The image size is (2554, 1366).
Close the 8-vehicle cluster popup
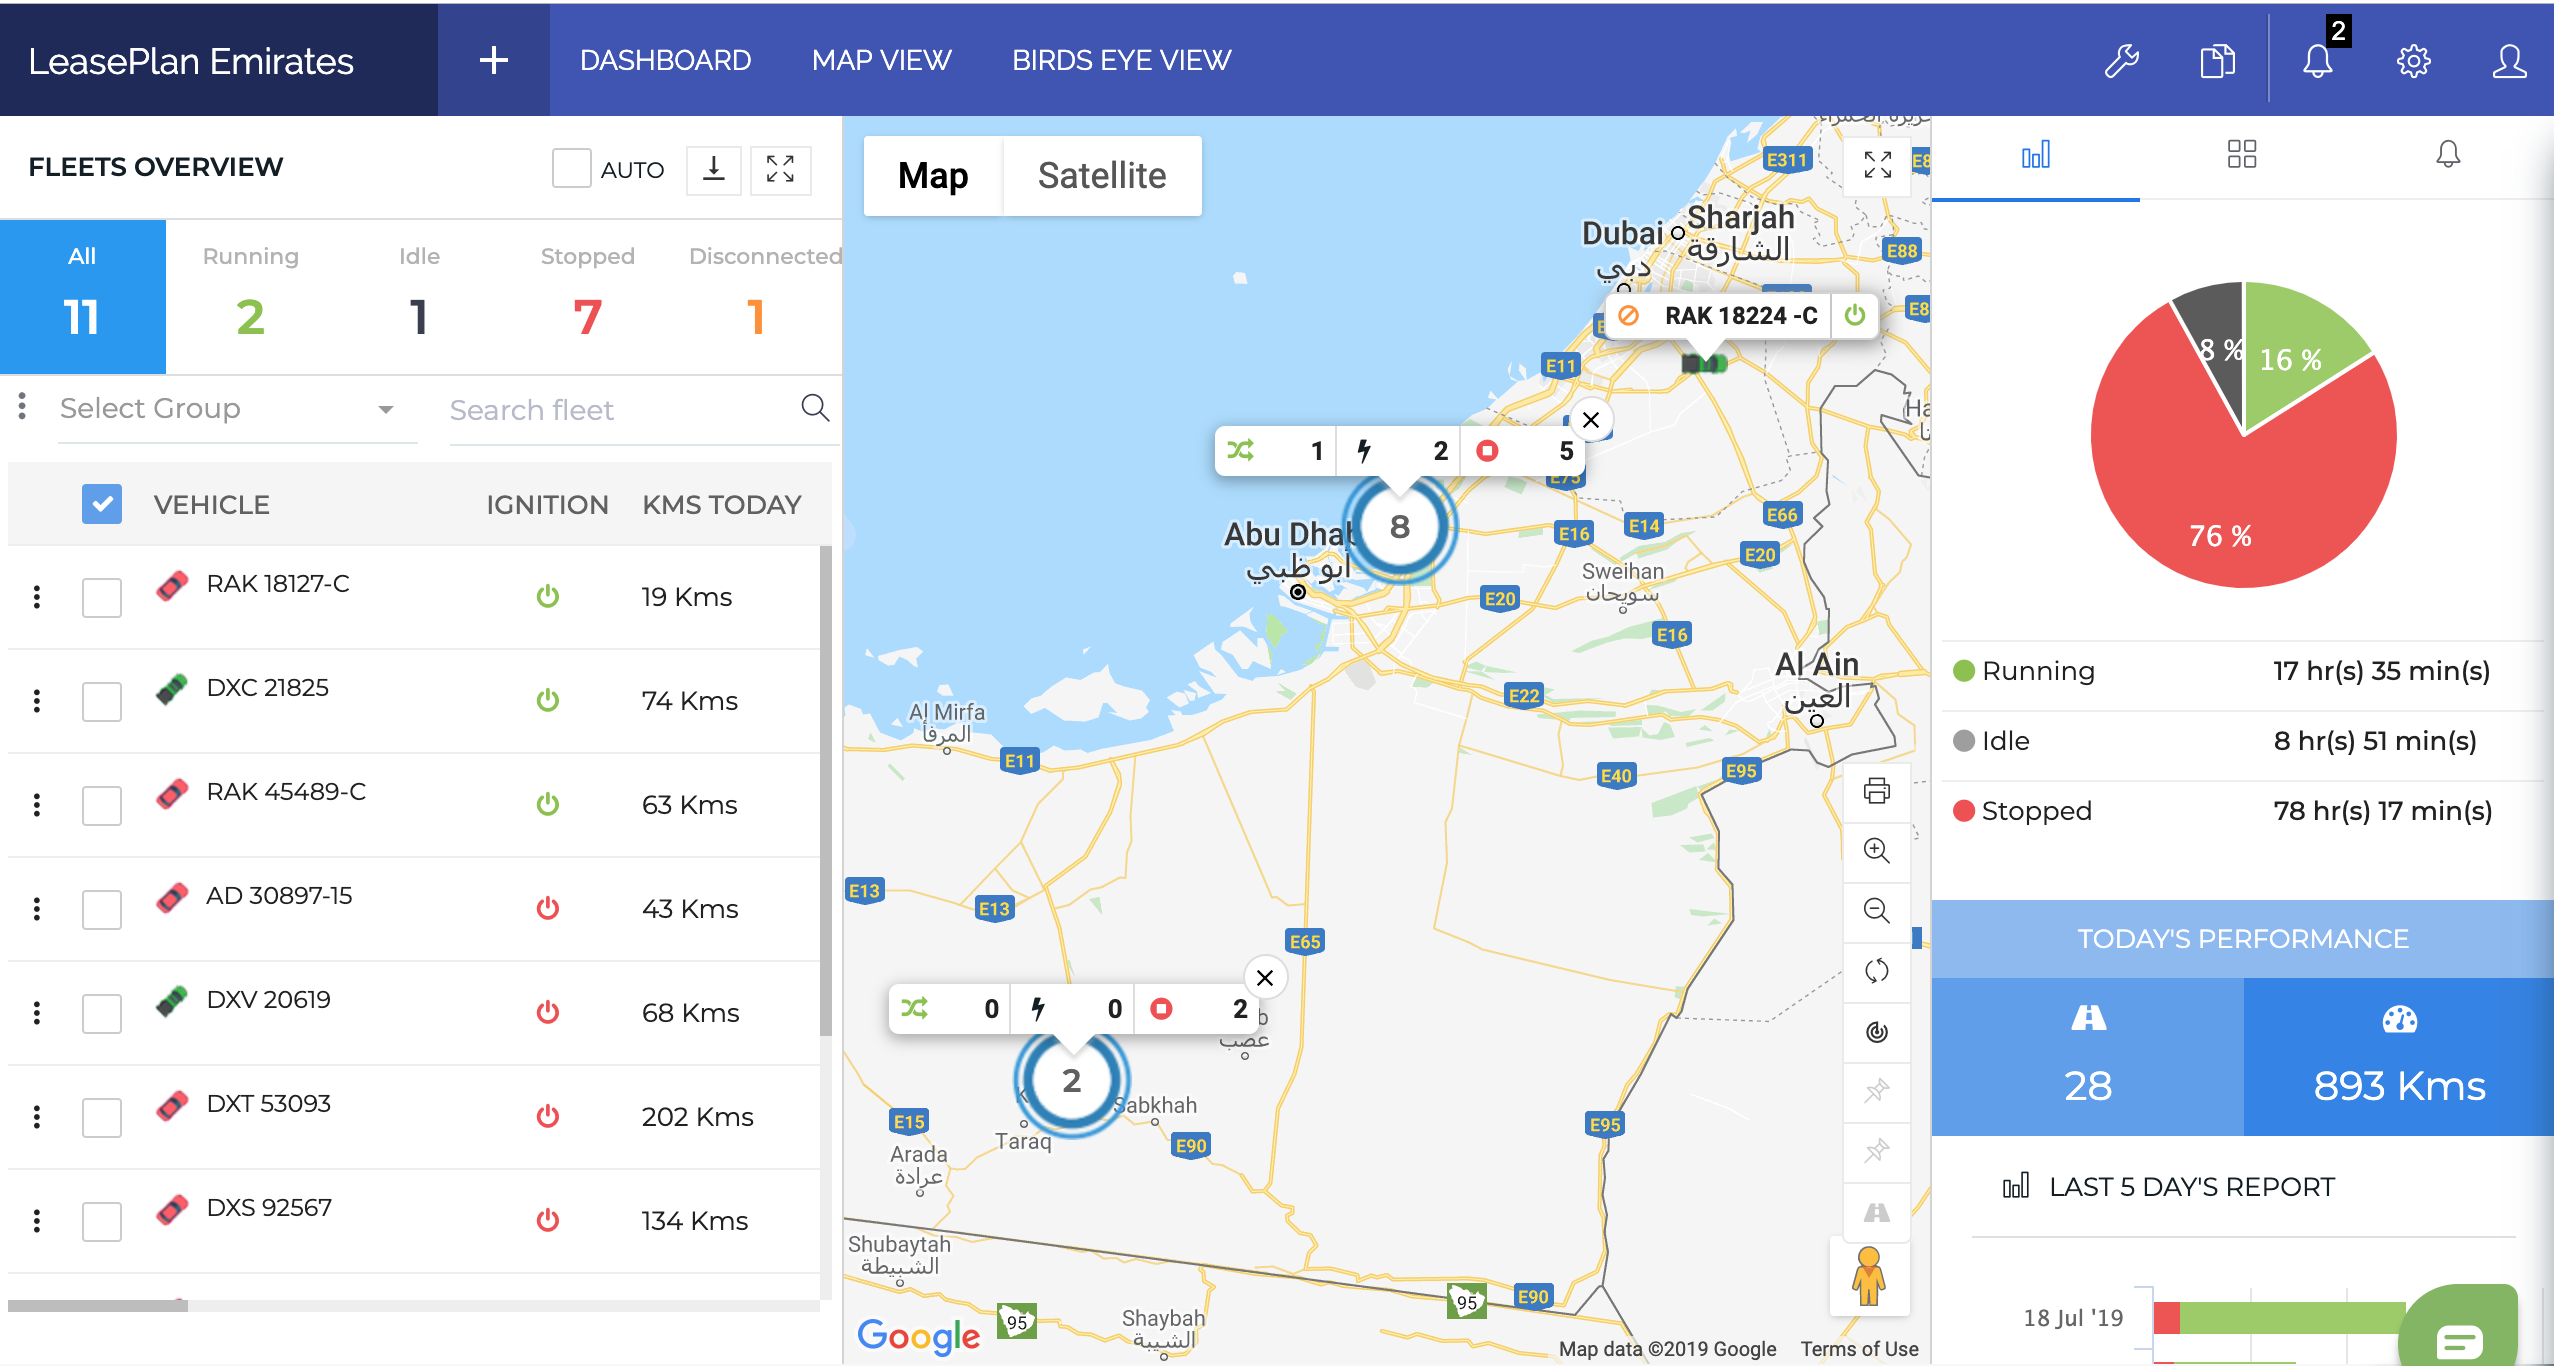pos(1591,420)
